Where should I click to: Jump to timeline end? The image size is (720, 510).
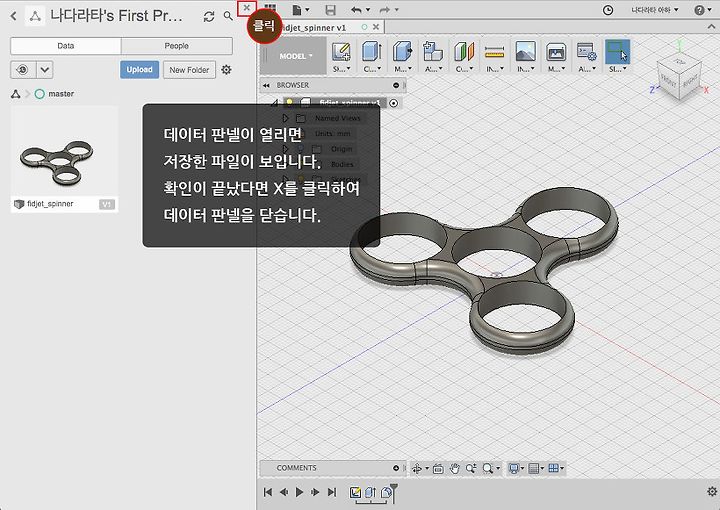332,492
